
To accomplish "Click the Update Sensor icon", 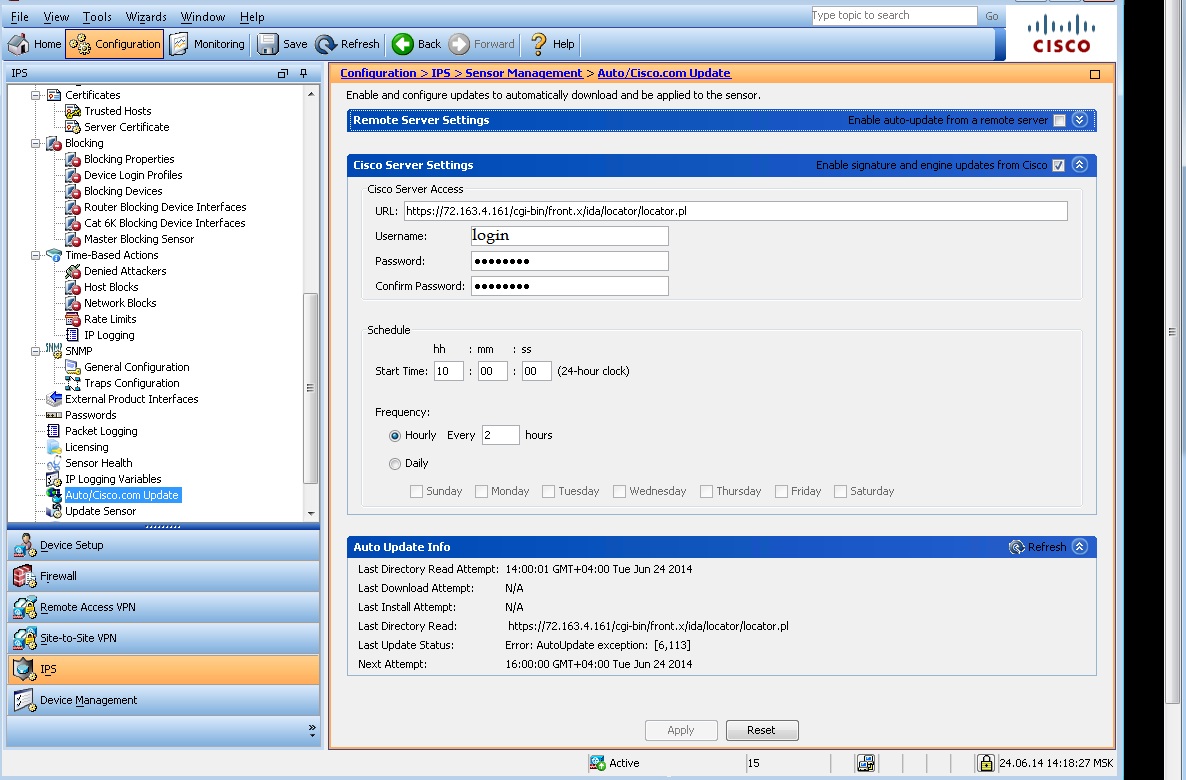I will coord(54,511).
